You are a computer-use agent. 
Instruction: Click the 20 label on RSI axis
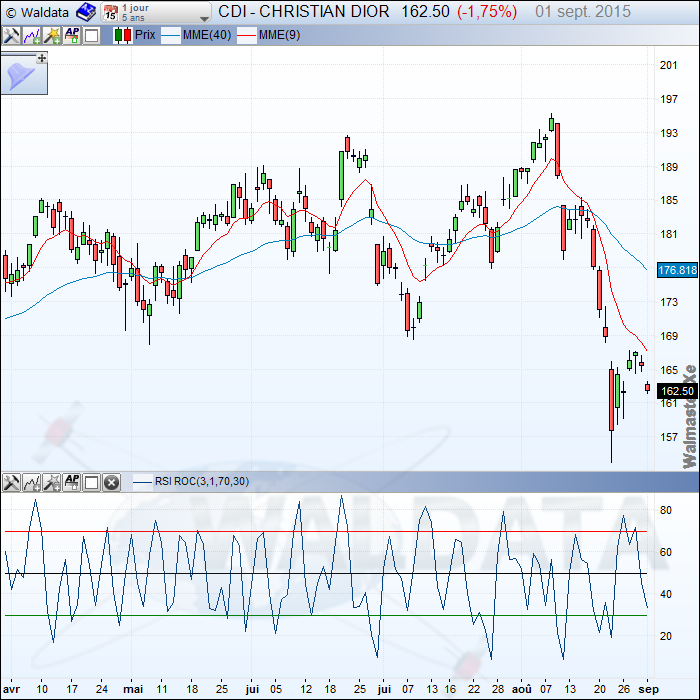666,636
